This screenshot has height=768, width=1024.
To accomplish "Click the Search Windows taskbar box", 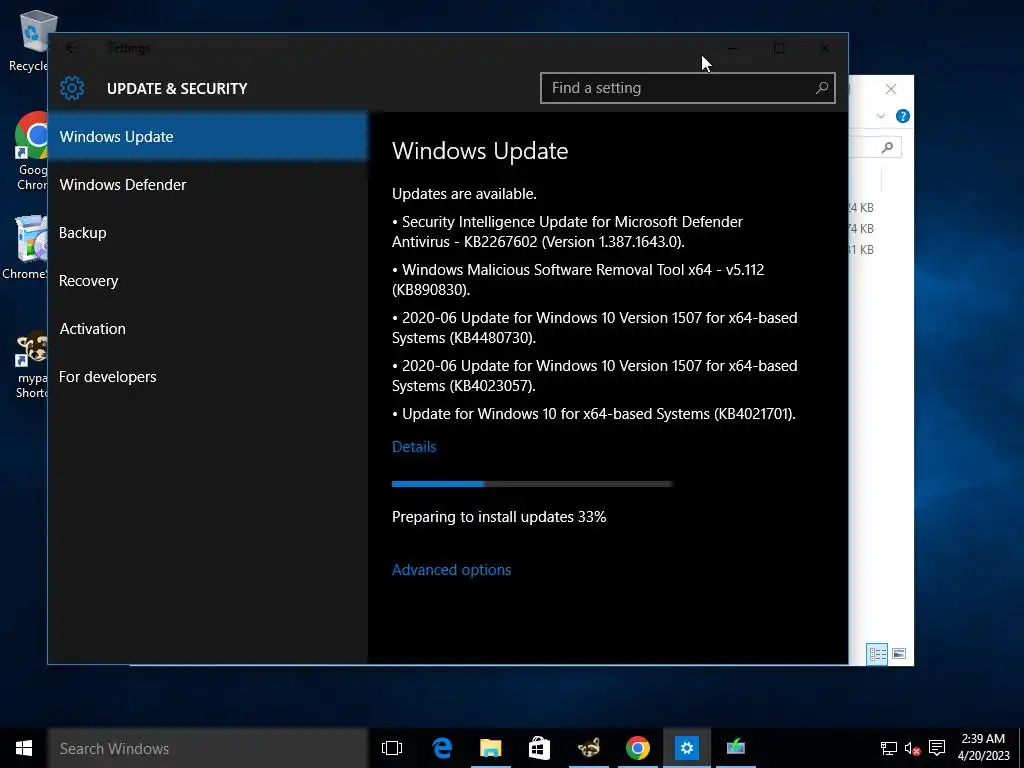I will point(208,748).
